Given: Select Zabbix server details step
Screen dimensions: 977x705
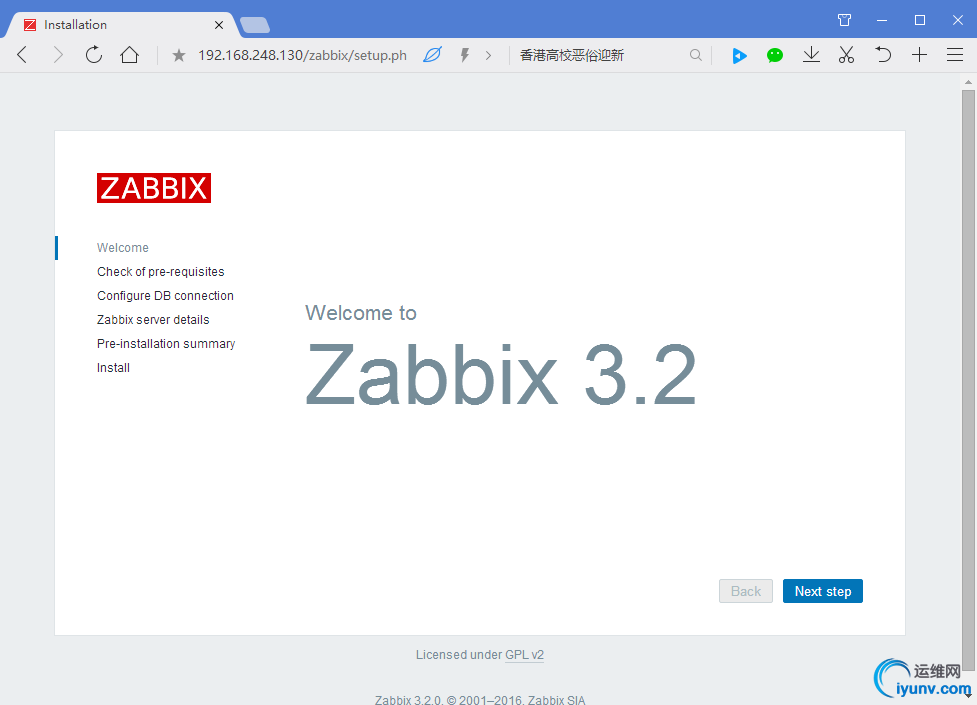Looking at the screenshot, I should [153, 320].
